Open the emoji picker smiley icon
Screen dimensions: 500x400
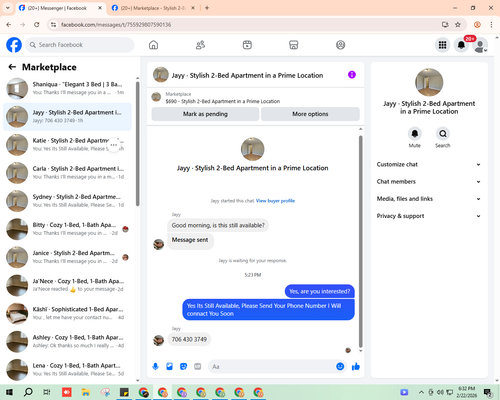click(x=340, y=367)
